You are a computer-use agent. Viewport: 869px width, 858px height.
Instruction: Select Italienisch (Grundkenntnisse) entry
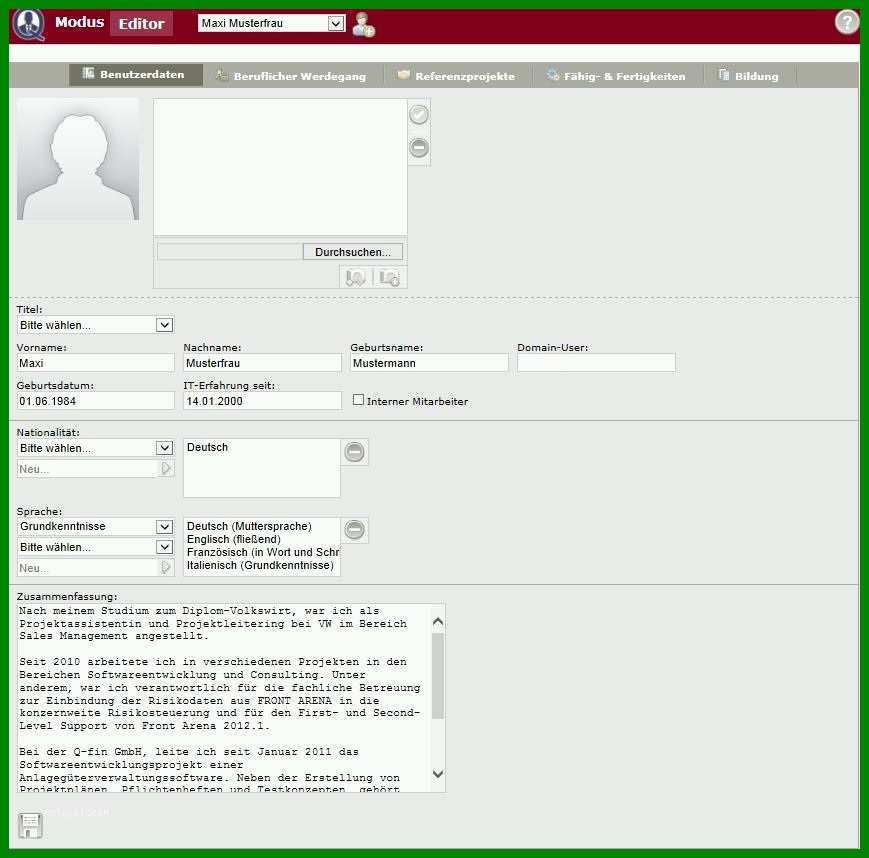pyautogui.click(x=262, y=565)
